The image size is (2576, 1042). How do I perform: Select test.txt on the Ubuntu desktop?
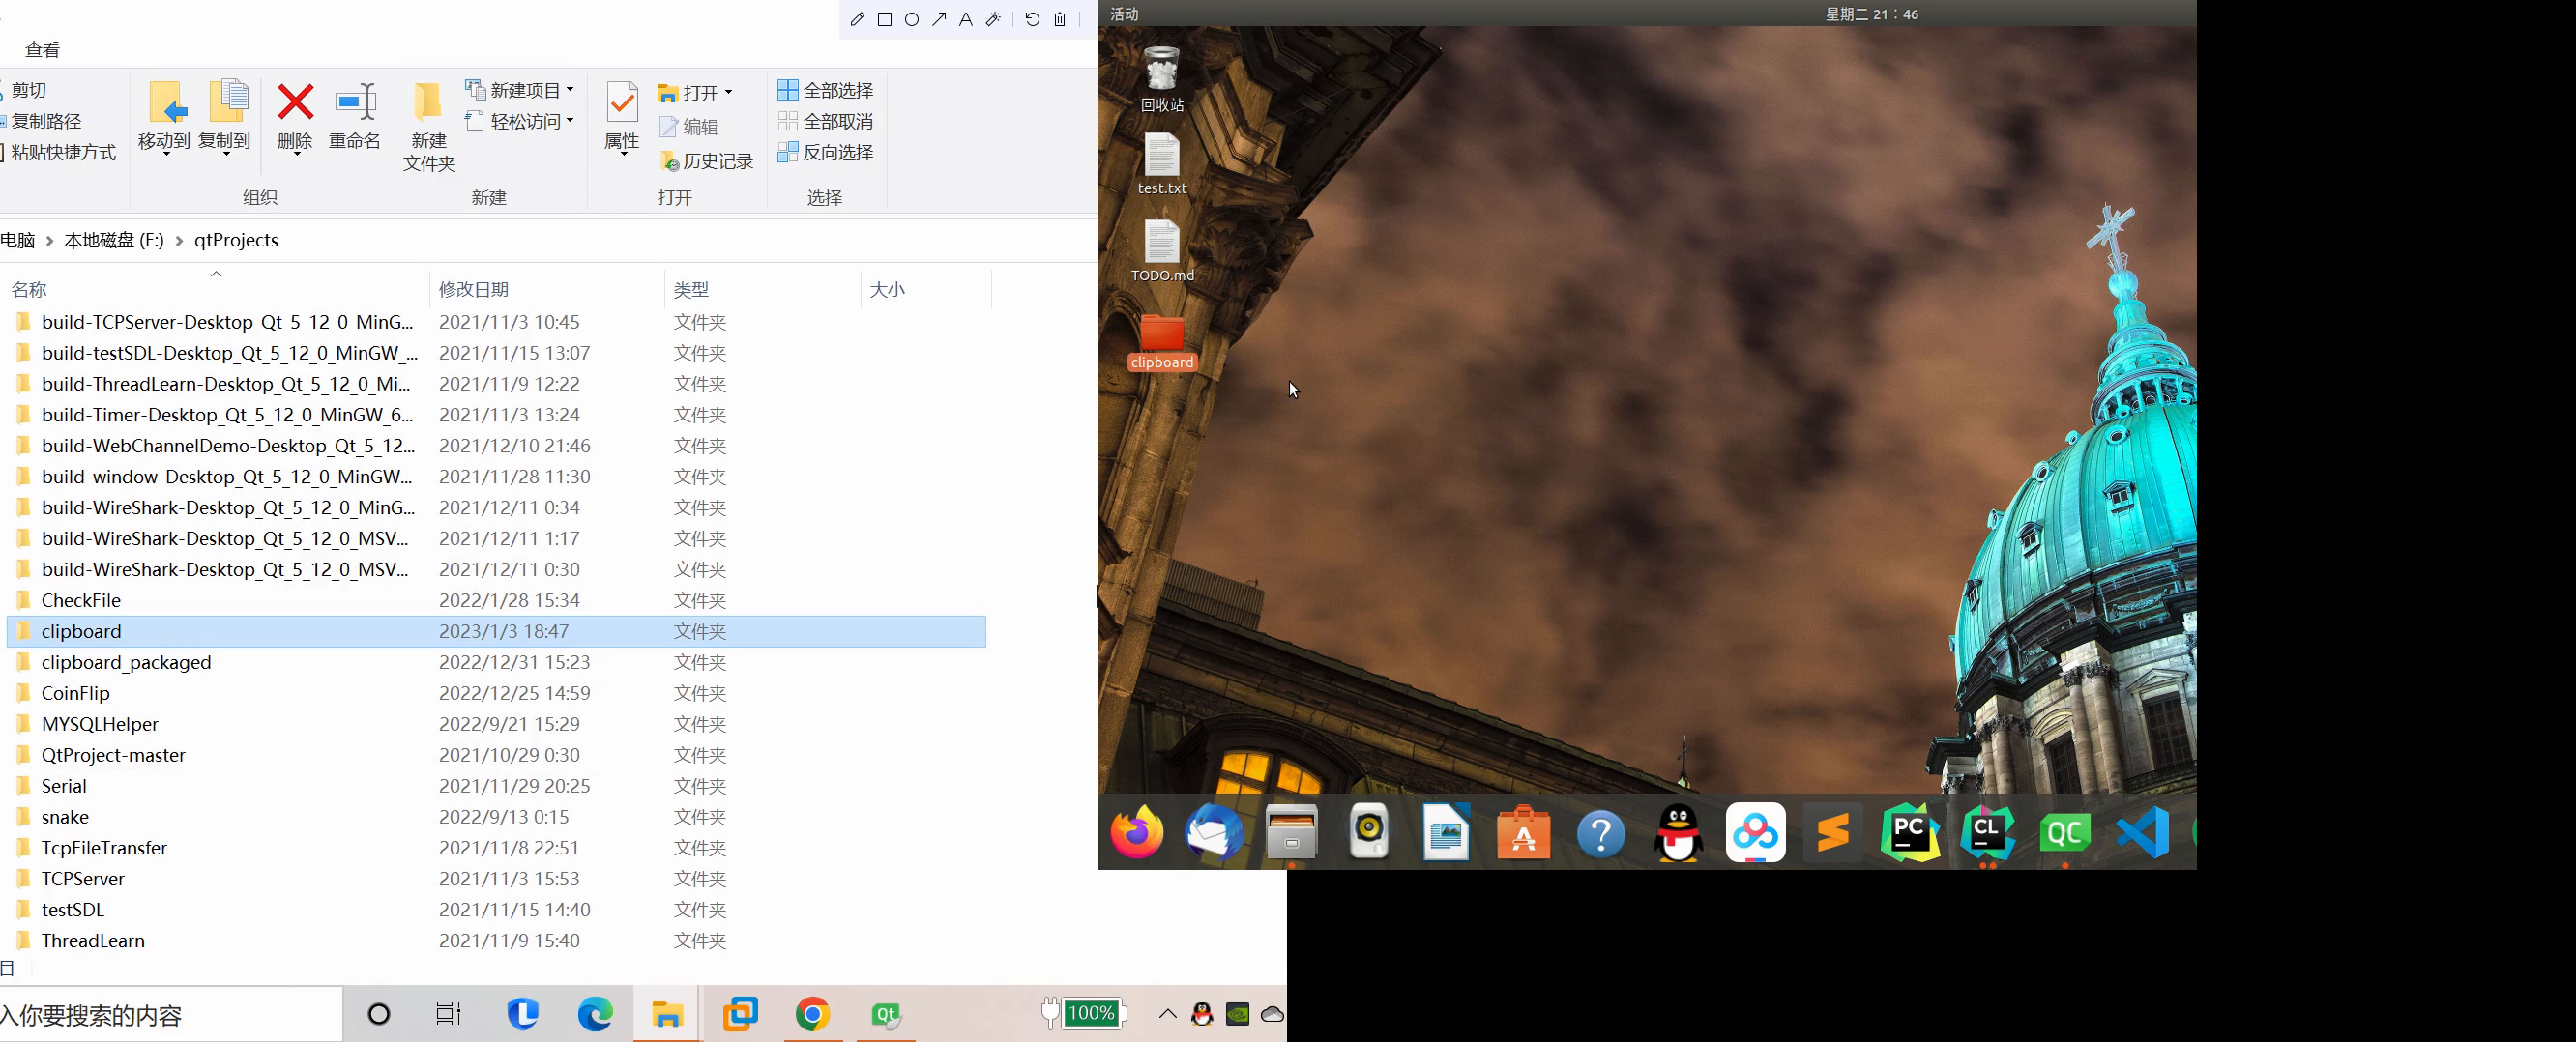pos(1162,163)
